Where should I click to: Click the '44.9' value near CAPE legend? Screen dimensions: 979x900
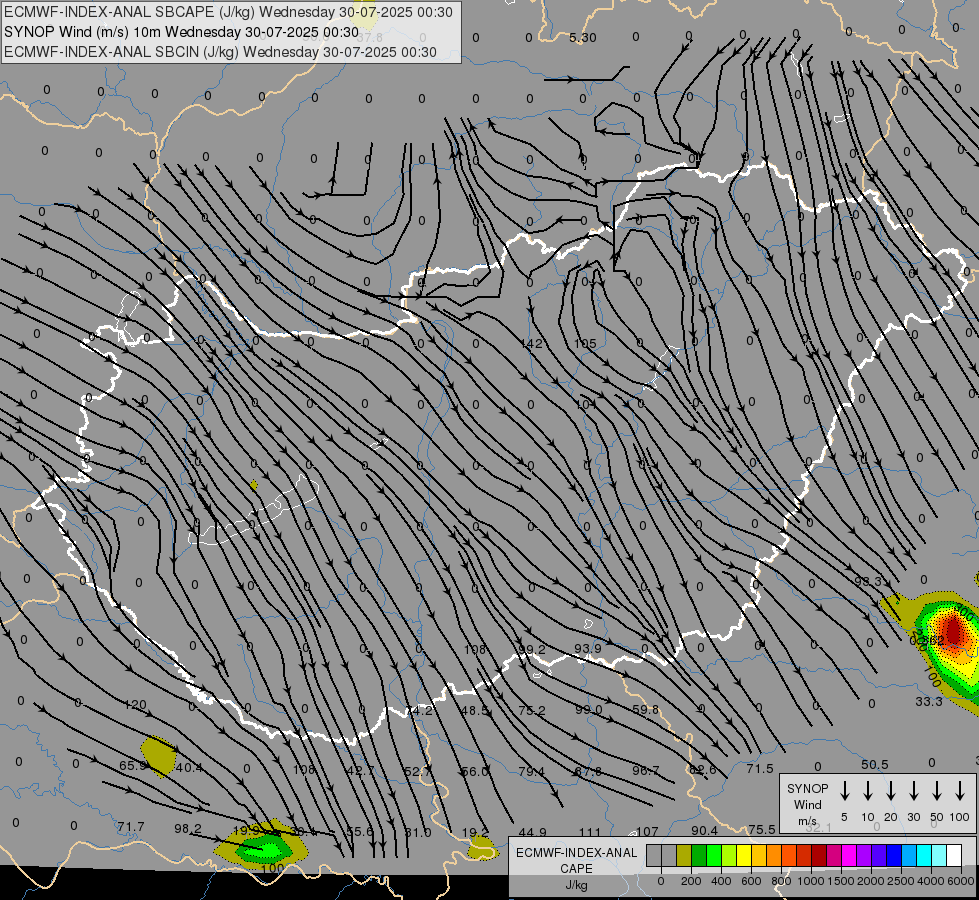[x=533, y=832]
